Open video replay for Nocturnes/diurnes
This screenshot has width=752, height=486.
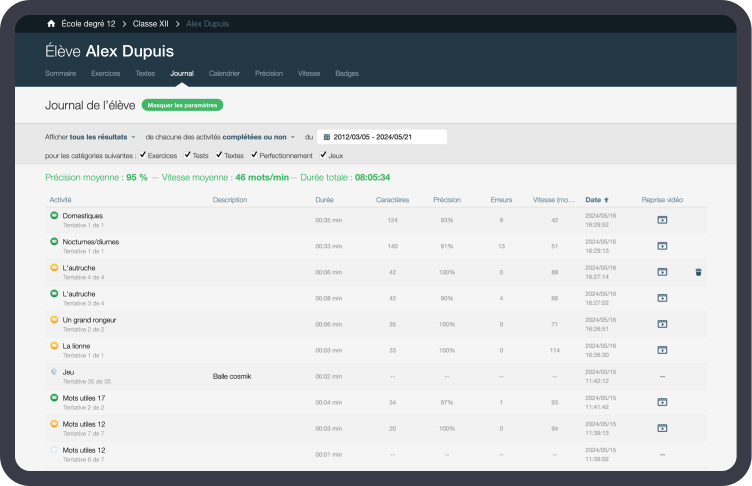(662, 246)
